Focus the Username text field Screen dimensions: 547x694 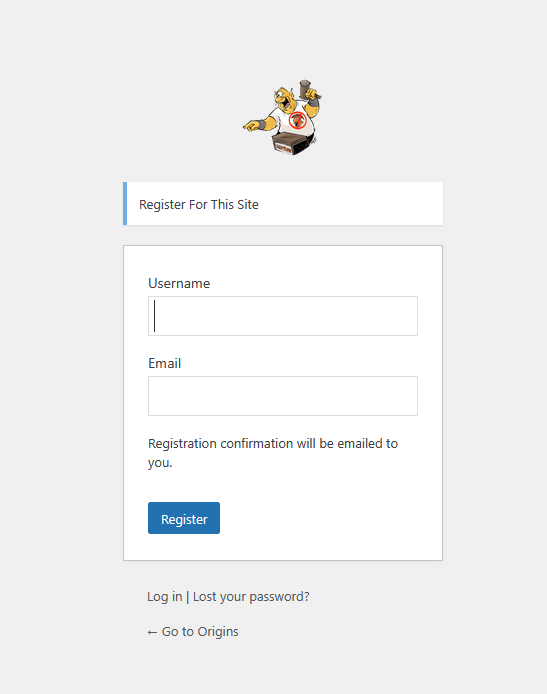click(x=283, y=316)
